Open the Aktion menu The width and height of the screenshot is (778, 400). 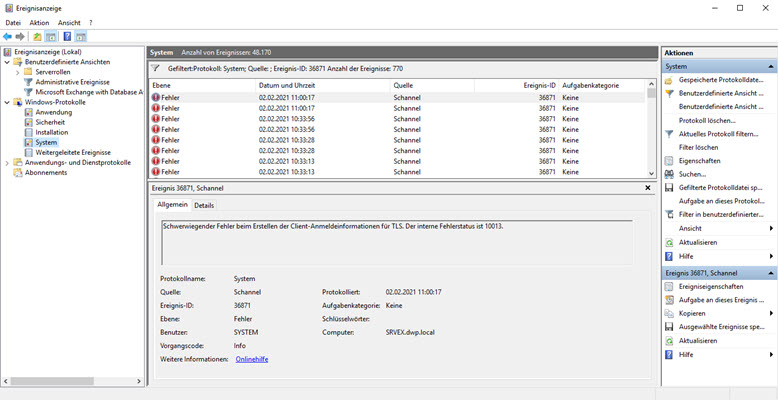[39, 22]
